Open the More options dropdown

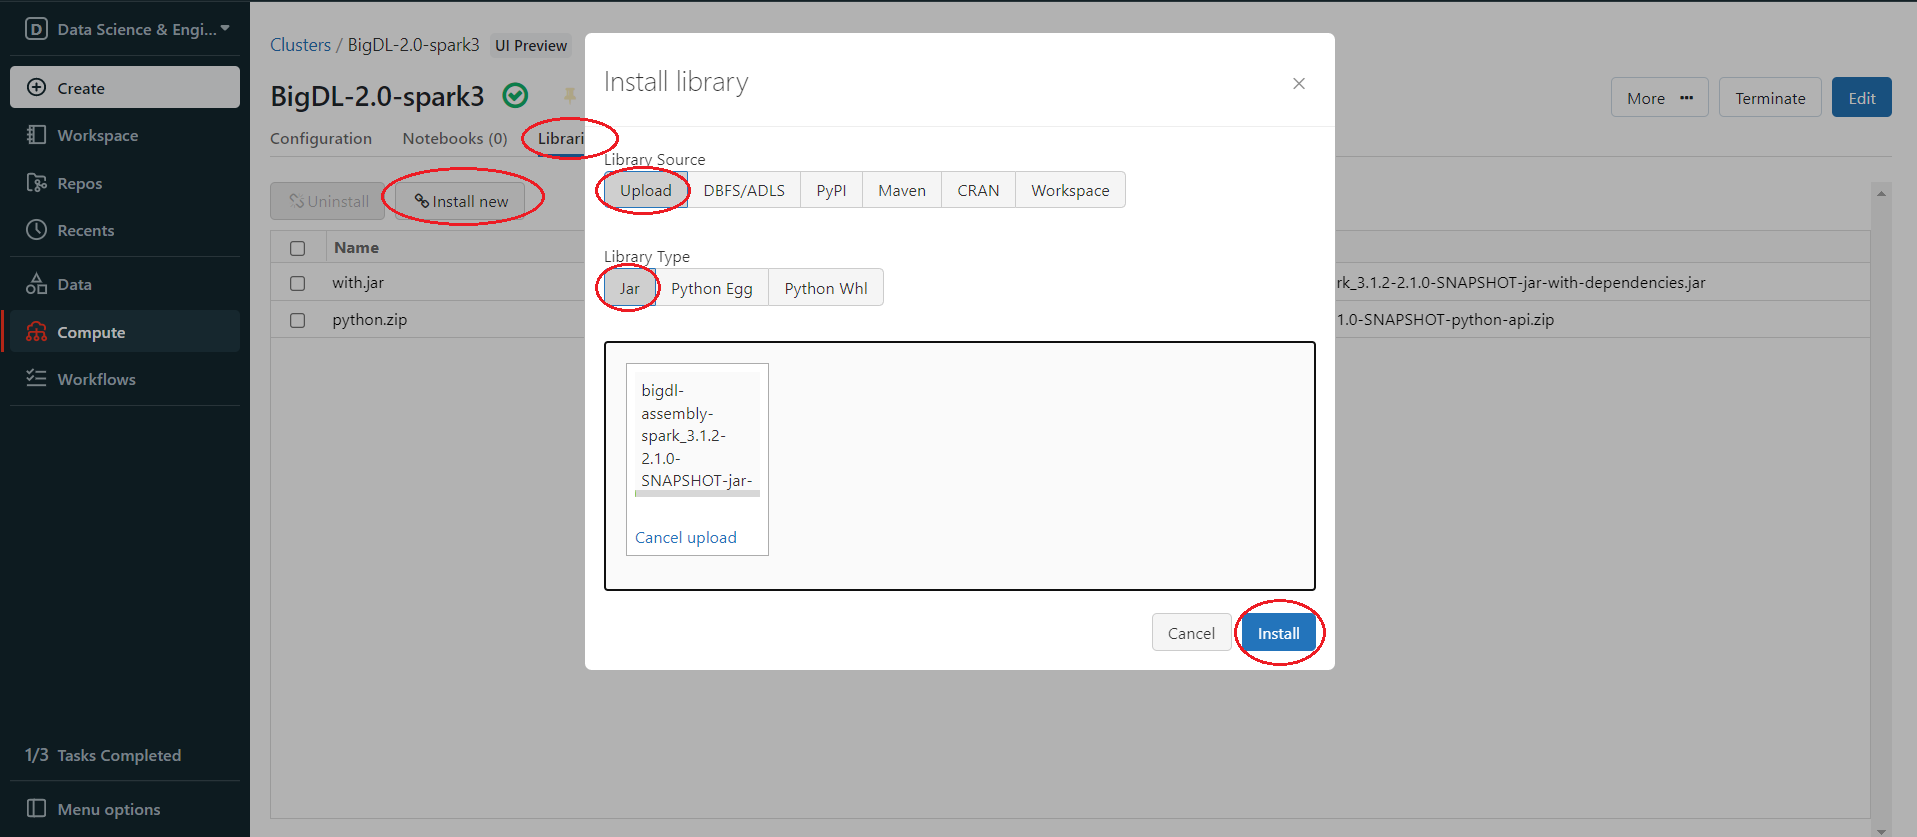click(x=1659, y=98)
